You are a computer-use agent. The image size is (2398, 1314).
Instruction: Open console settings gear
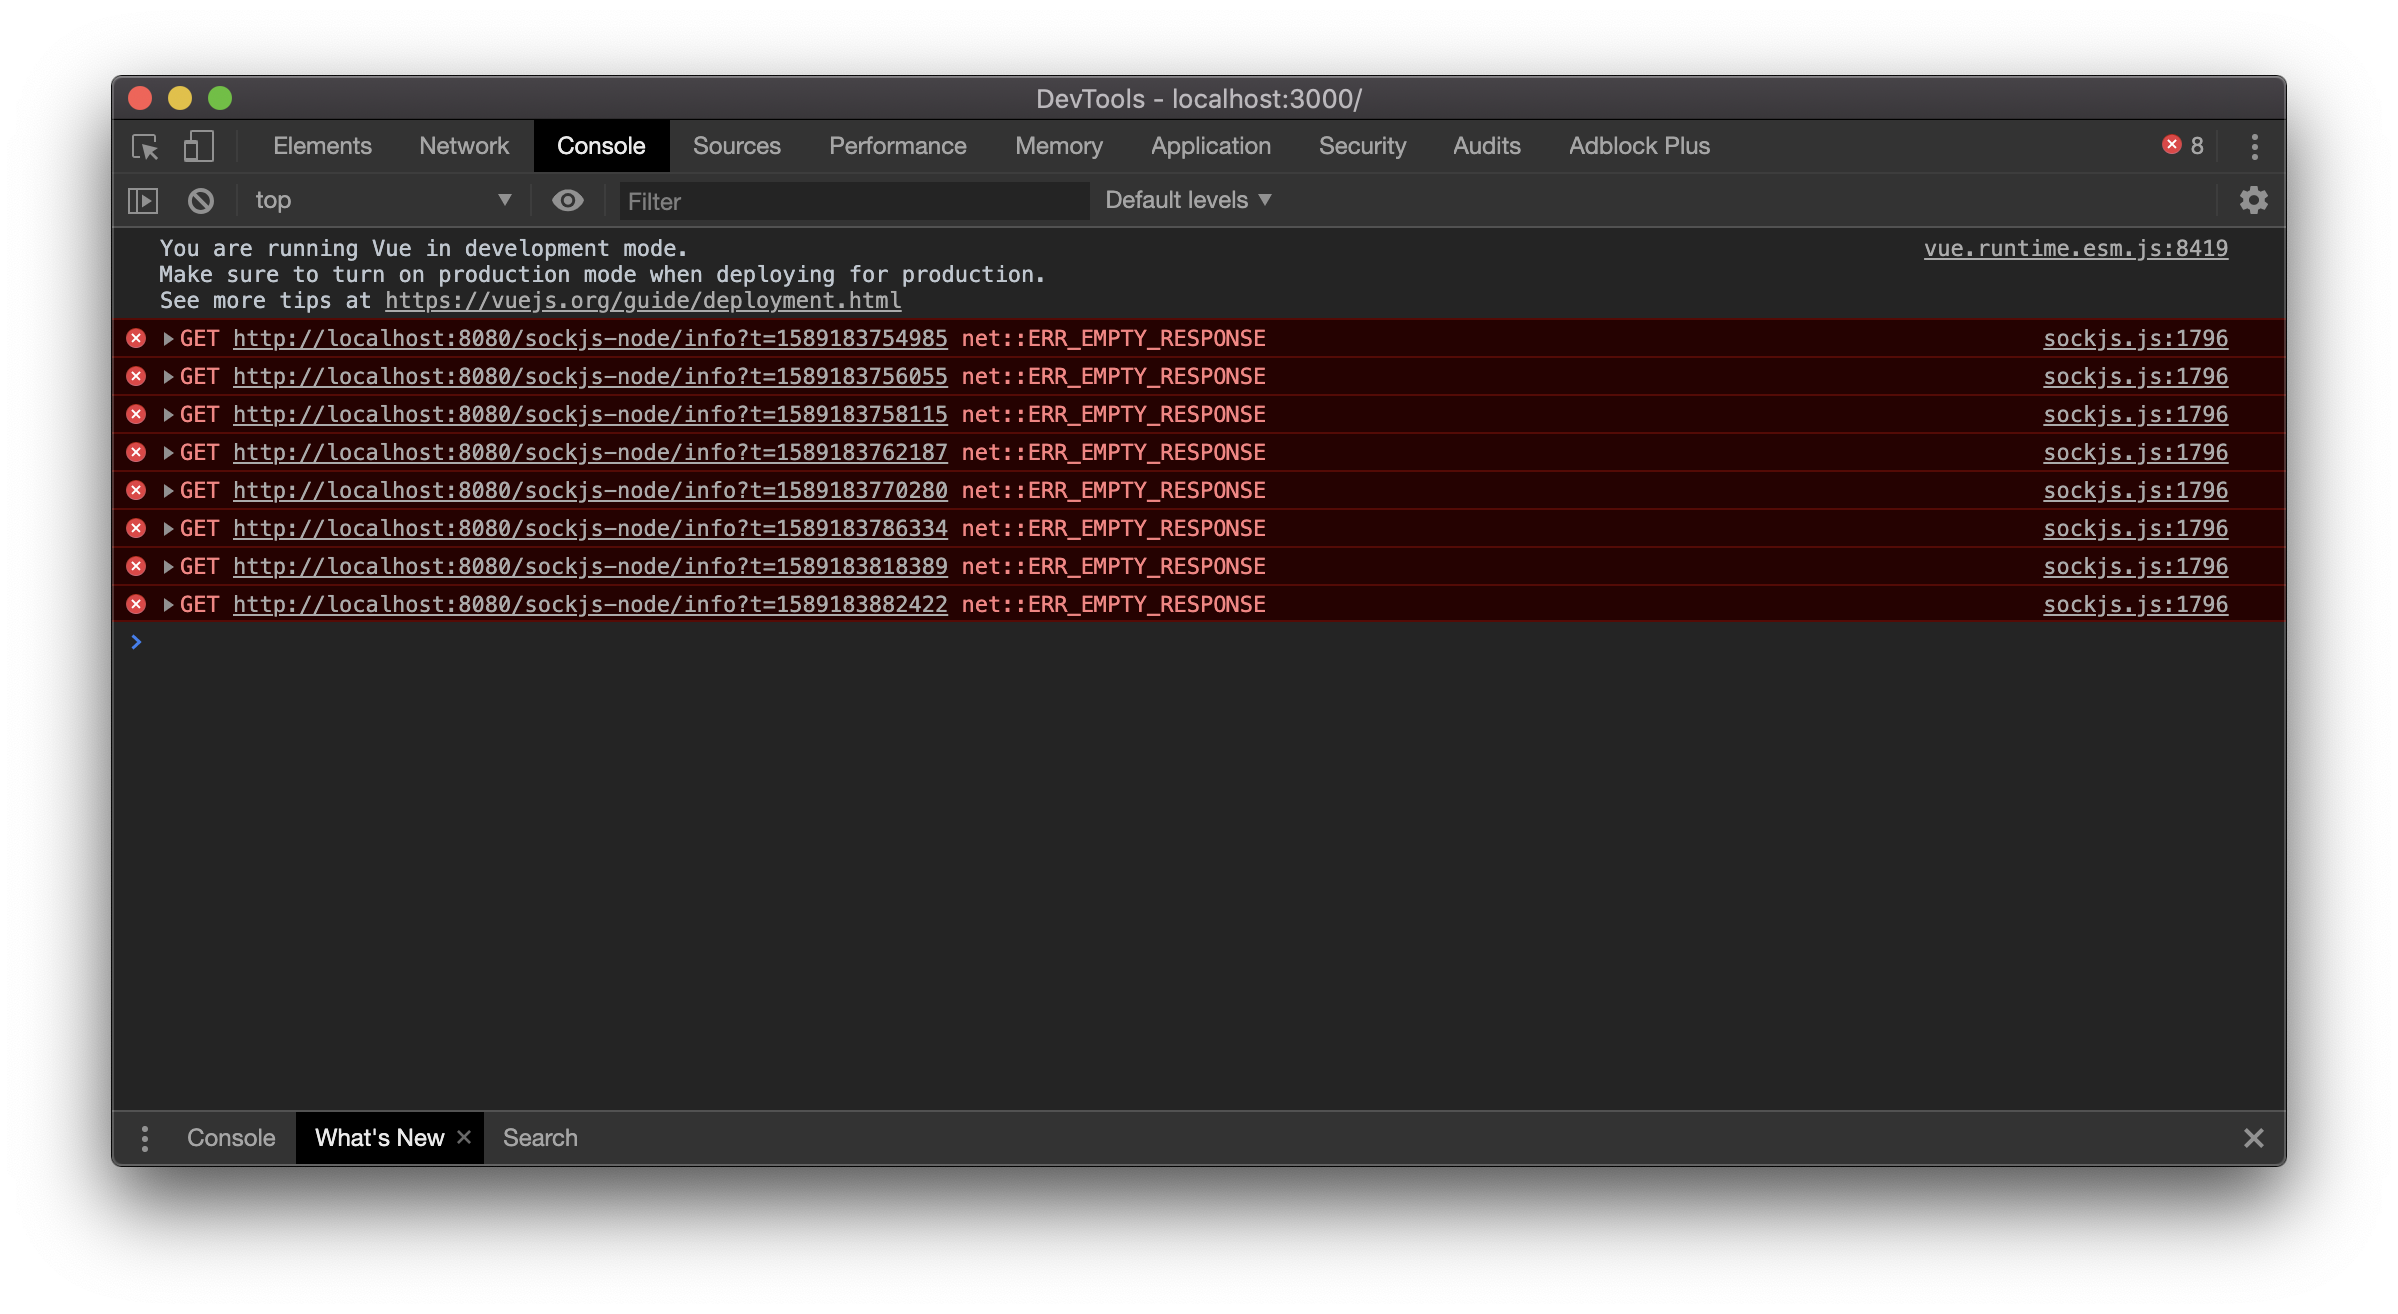click(x=2253, y=201)
